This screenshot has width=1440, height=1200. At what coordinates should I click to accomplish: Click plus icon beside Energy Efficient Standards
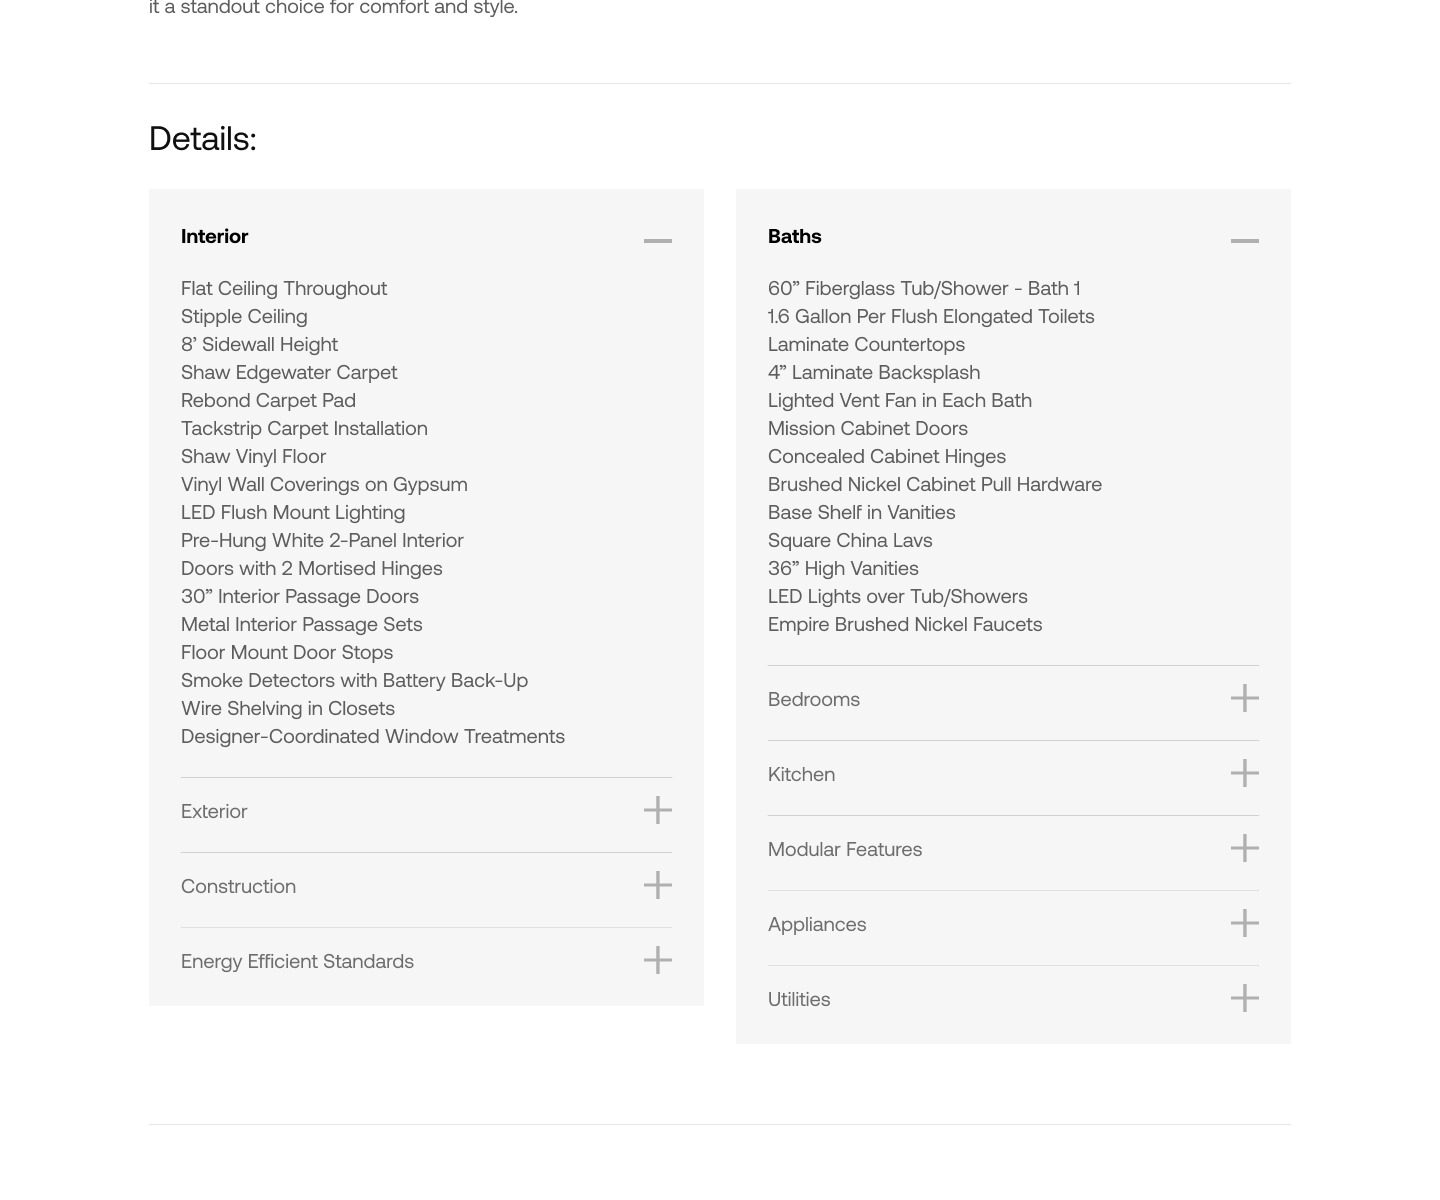tap(657, 960)
